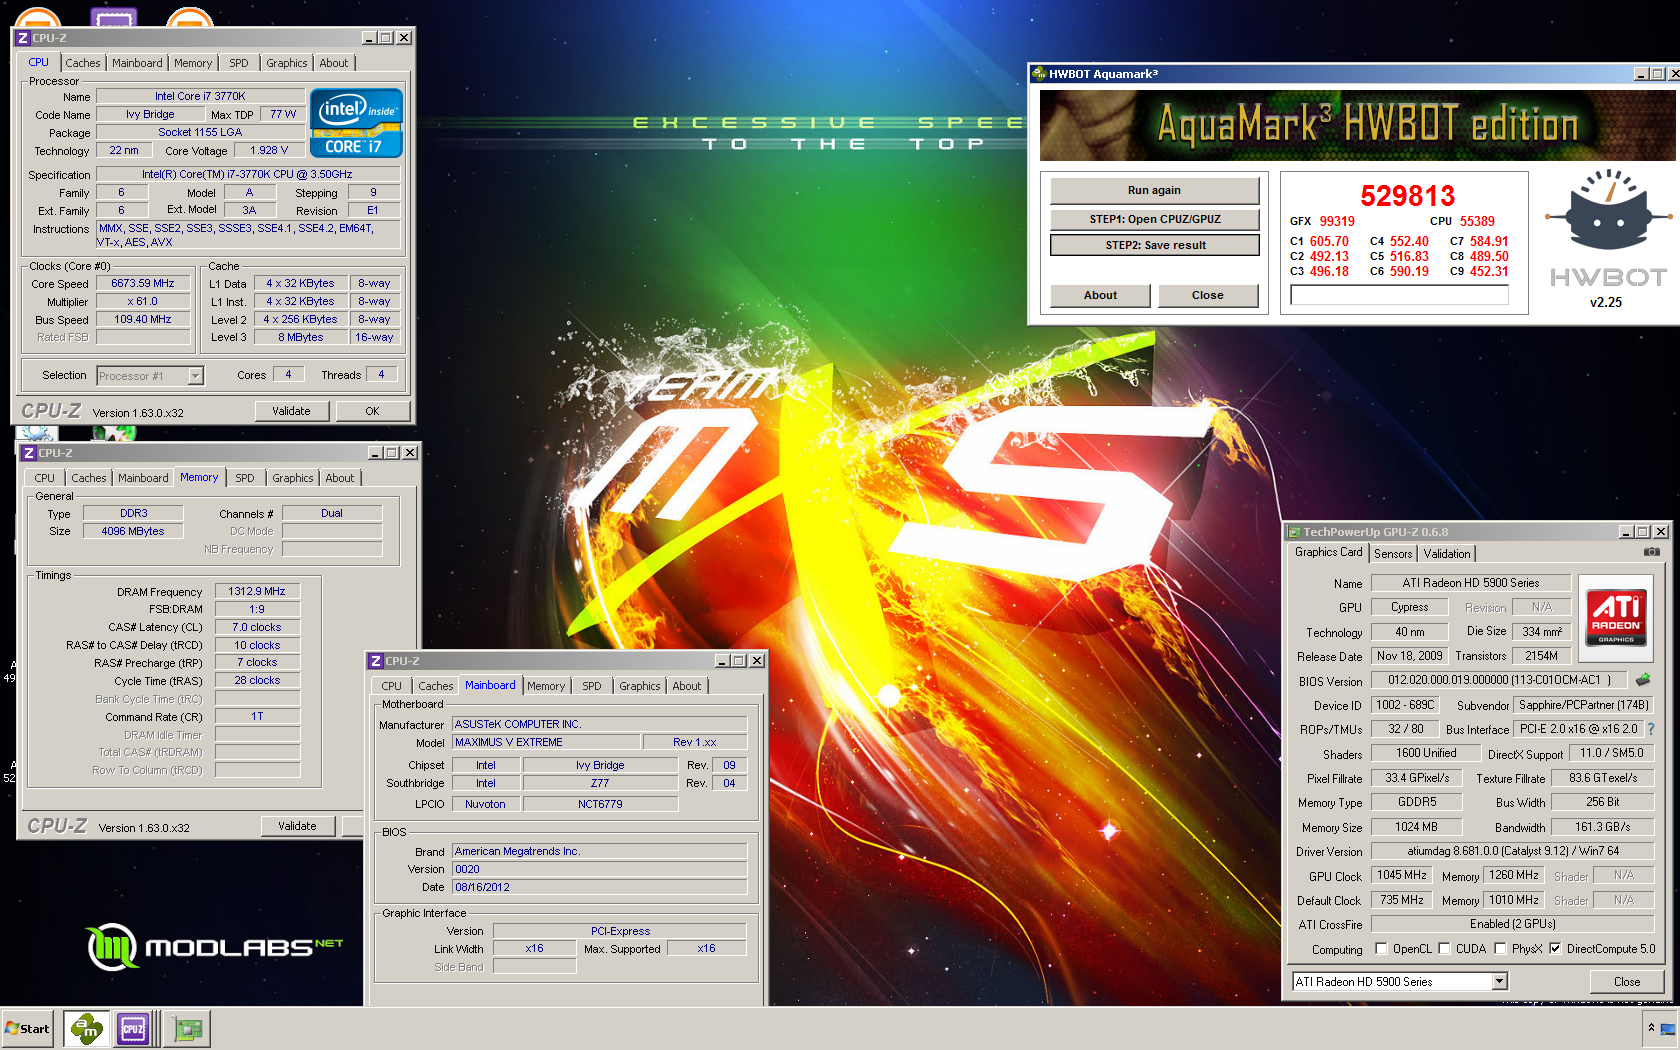Click the BIOS save chip icon in GPU-Z
Screen dimensions: 1680x1050
[x=1642, y=680]
